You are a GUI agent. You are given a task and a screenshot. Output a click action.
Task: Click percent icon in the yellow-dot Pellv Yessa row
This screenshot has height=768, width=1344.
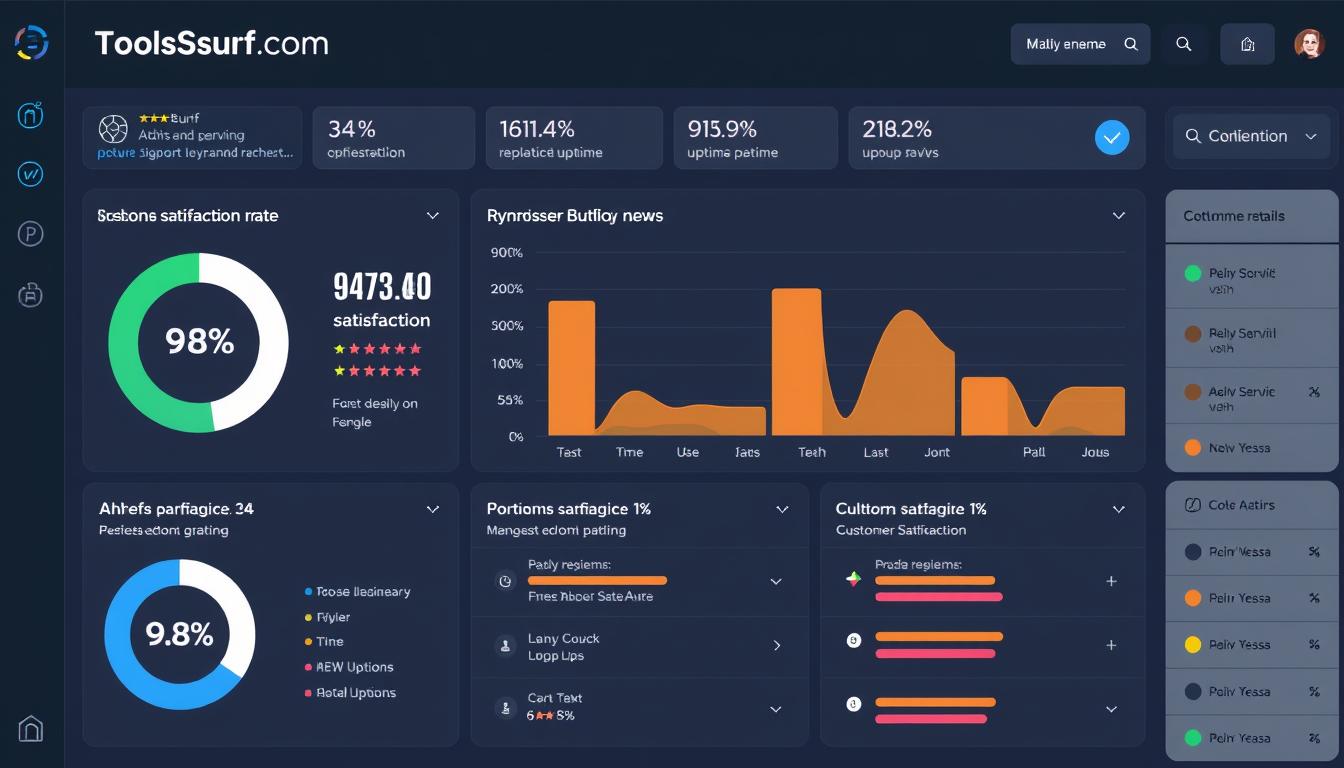coord(1314,645)
